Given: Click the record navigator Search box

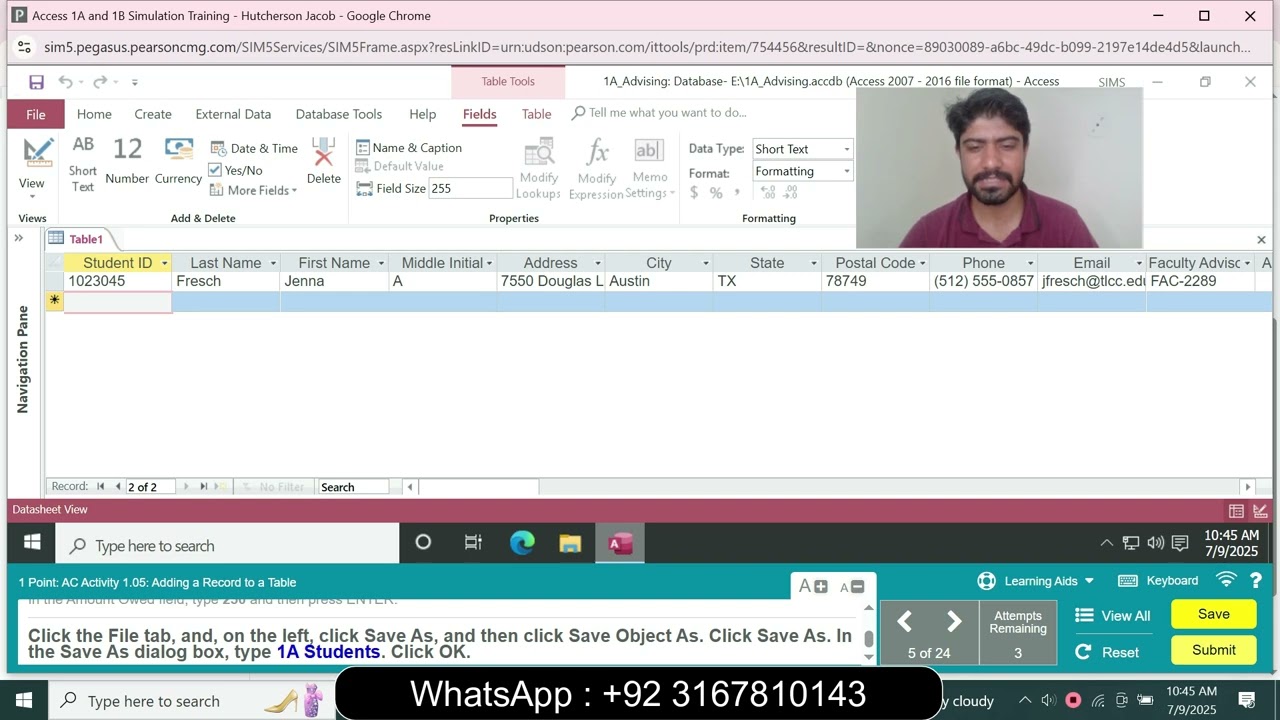Looking at the screenshot, I should 353,487.
